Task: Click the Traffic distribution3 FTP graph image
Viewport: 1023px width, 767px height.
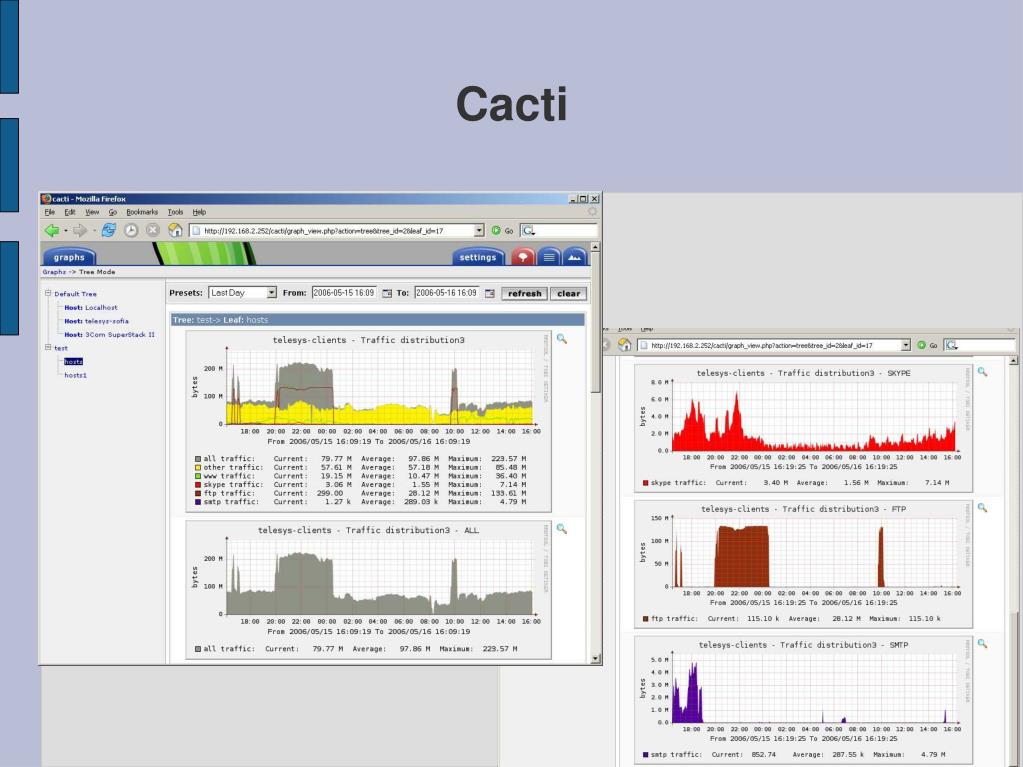Action: (x=804, y=564)
